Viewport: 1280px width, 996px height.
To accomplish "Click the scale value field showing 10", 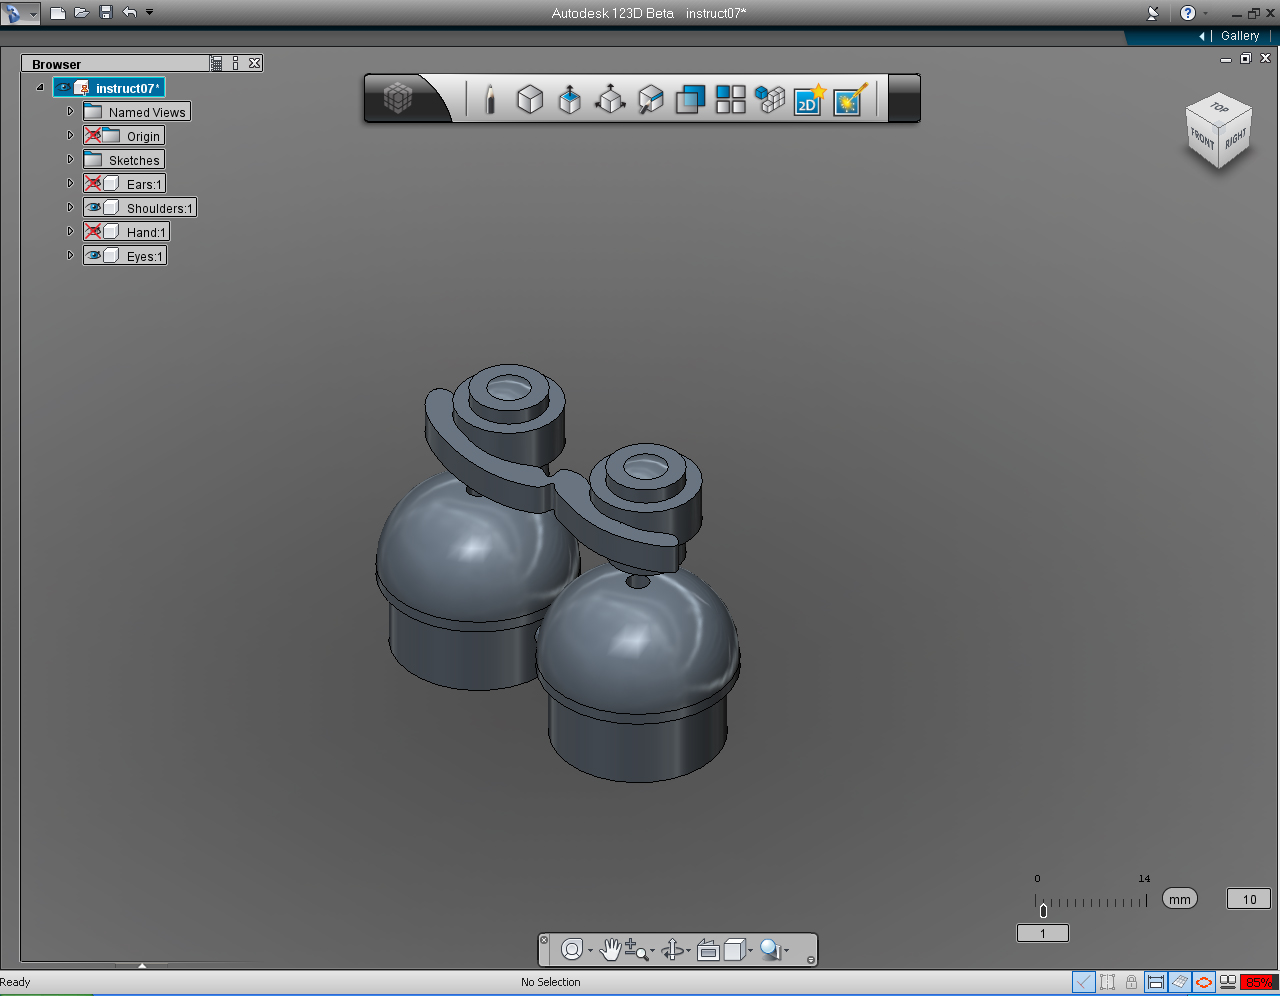I will coord(1249,899).
